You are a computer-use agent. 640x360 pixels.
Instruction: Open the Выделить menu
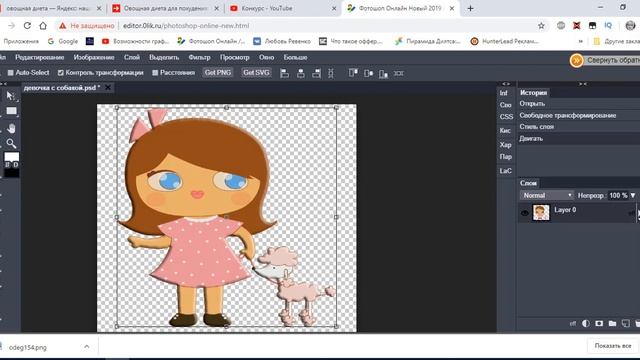pyautogui.click(x=164, y=58)
